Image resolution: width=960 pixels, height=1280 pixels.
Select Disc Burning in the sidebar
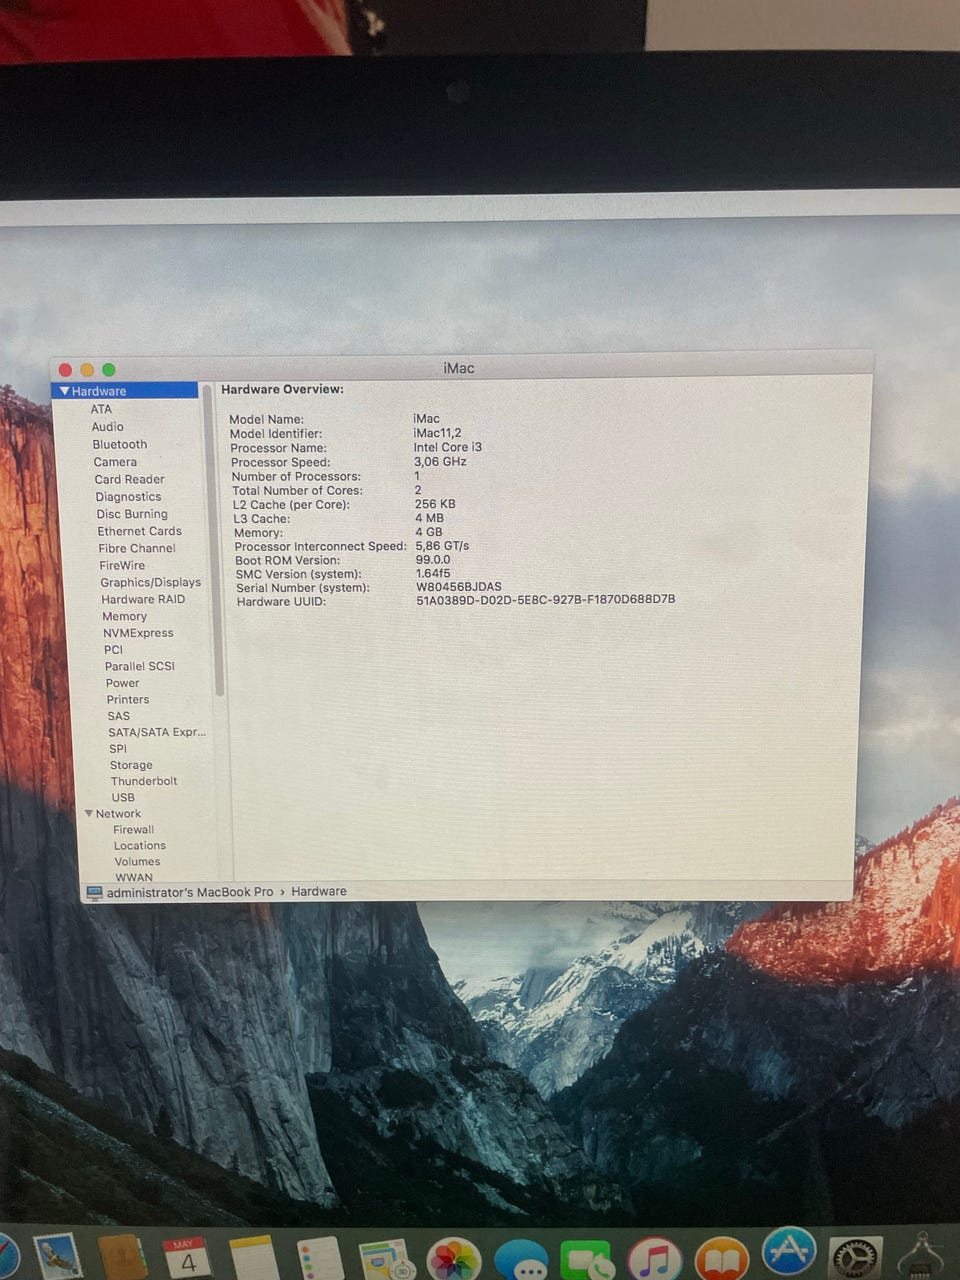[x=132, y=514]
